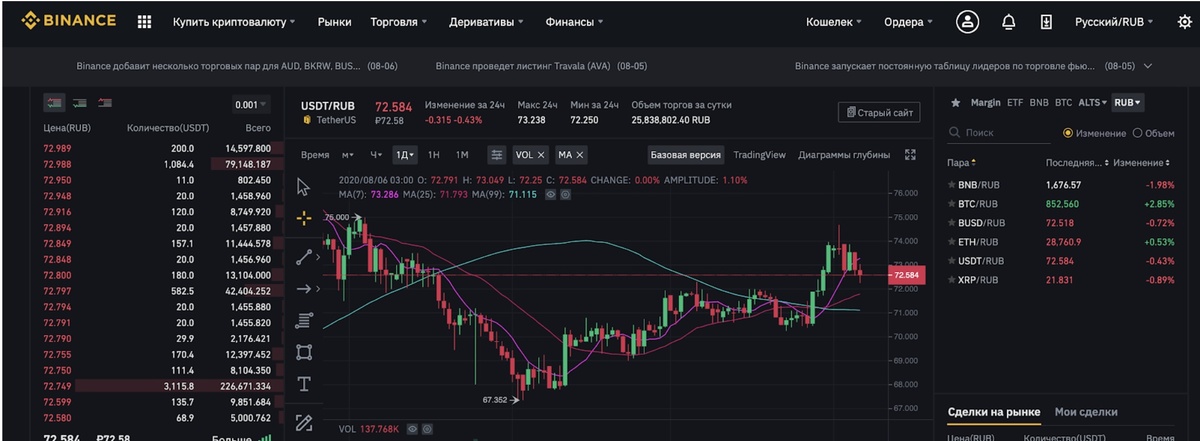Switch to the Базовая версия chart tab

[685, 155]
